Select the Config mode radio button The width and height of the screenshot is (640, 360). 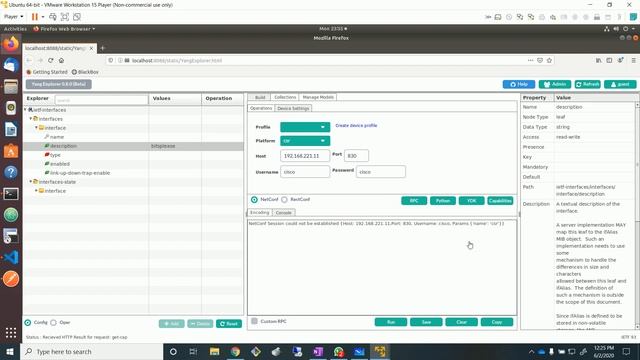28,322
